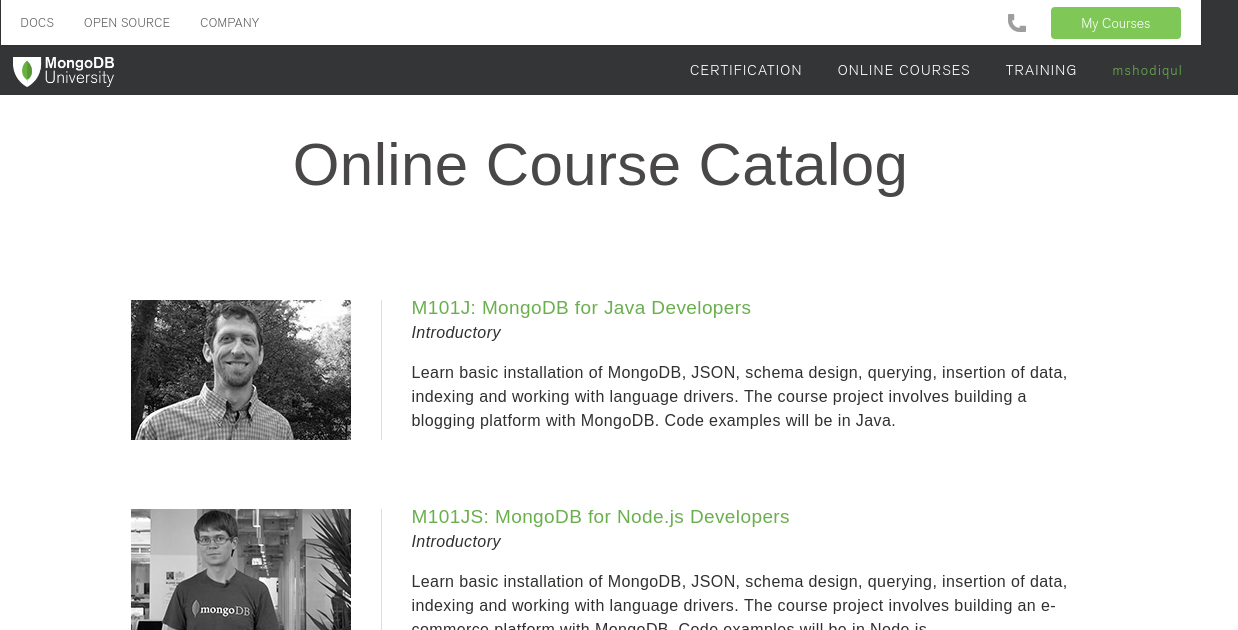Click the M101J course description paragraph
The width and height of the screenshot is (1238, 630).
click(x=739, y=397)
